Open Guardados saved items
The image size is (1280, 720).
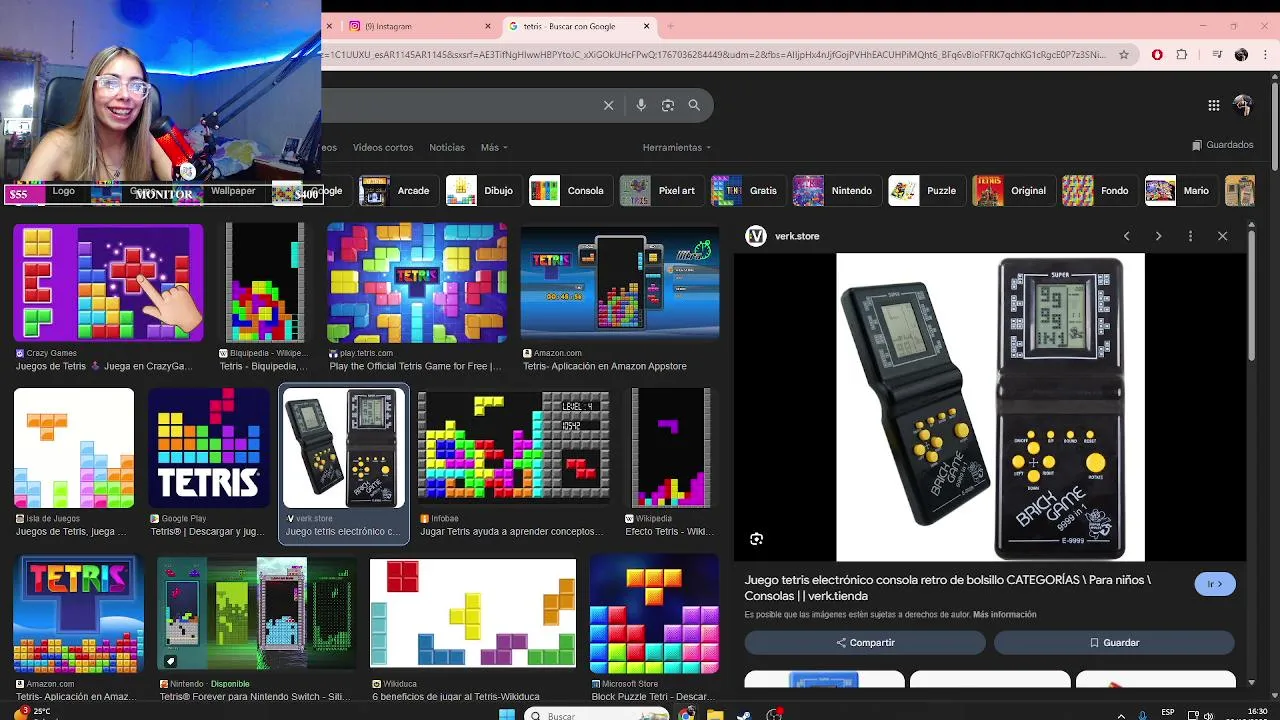[1222, 145]
